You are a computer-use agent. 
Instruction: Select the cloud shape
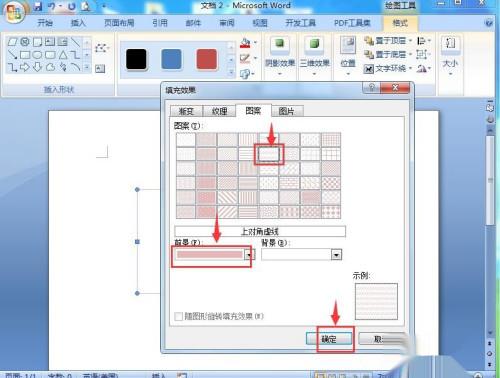coord(50,67)
